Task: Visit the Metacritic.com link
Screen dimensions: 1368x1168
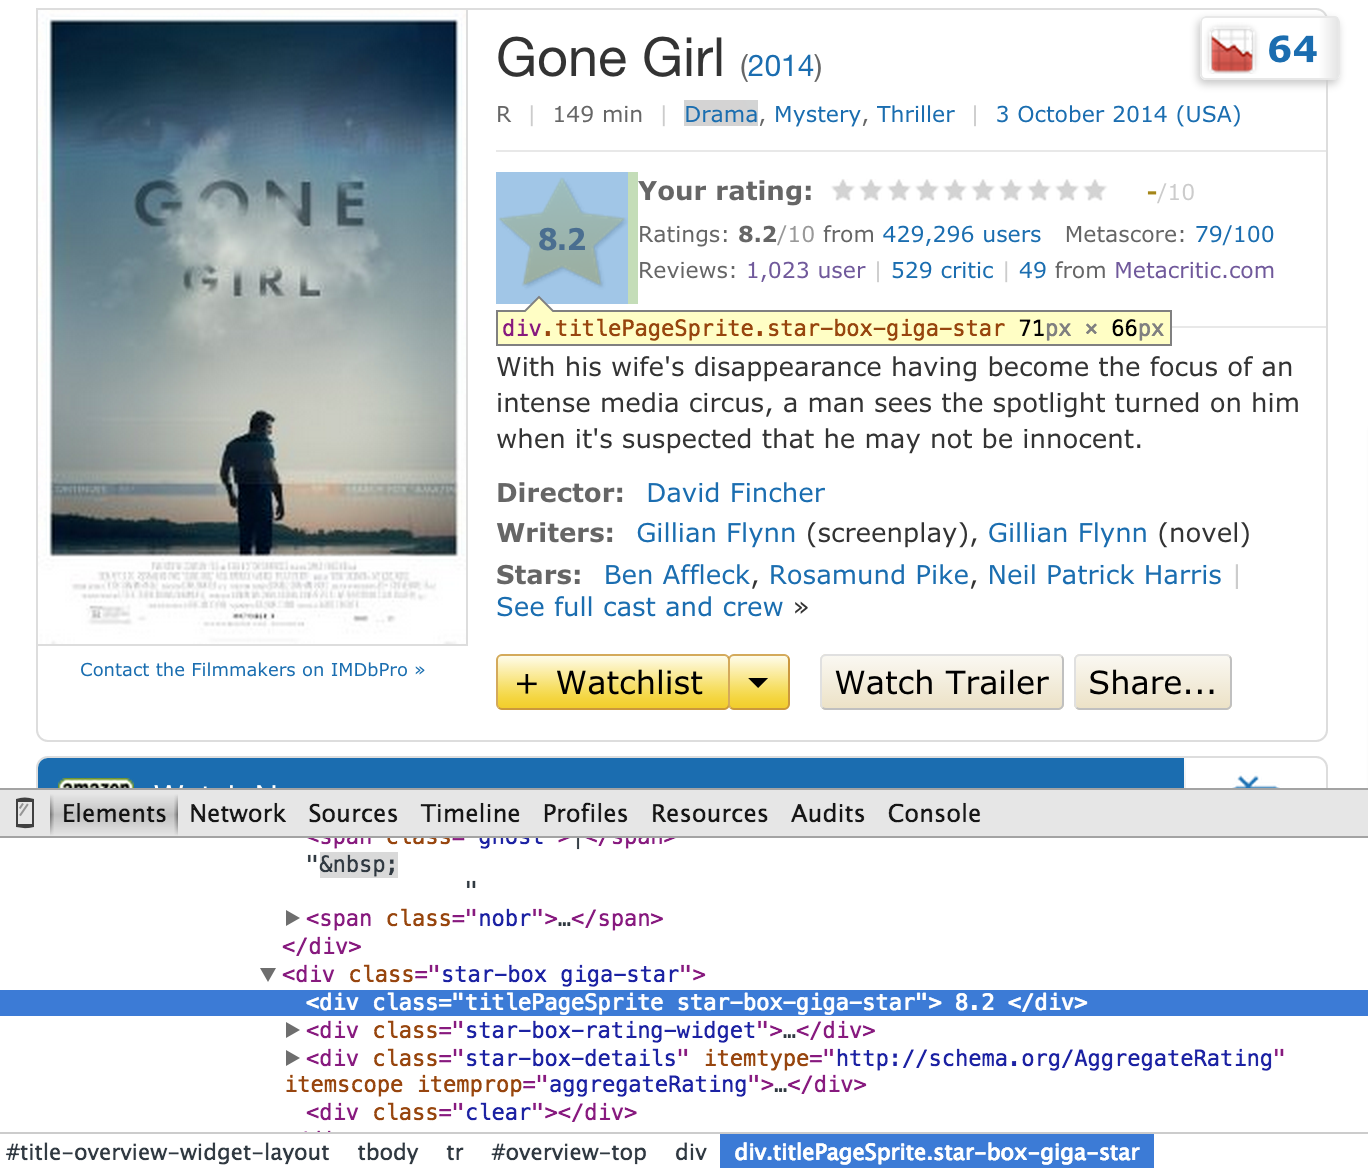Action: pyautogui.click(x=1194, y=270)
